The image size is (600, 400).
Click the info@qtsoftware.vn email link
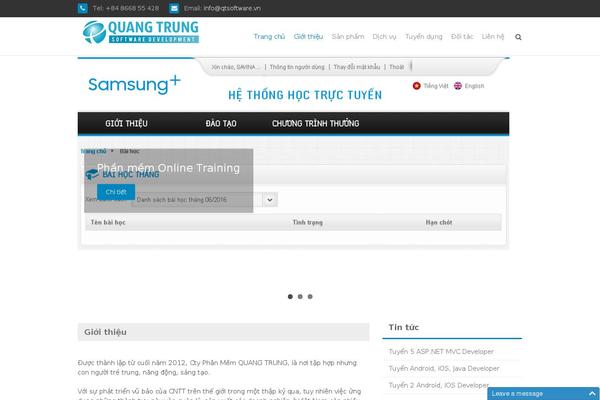(232, 8)
